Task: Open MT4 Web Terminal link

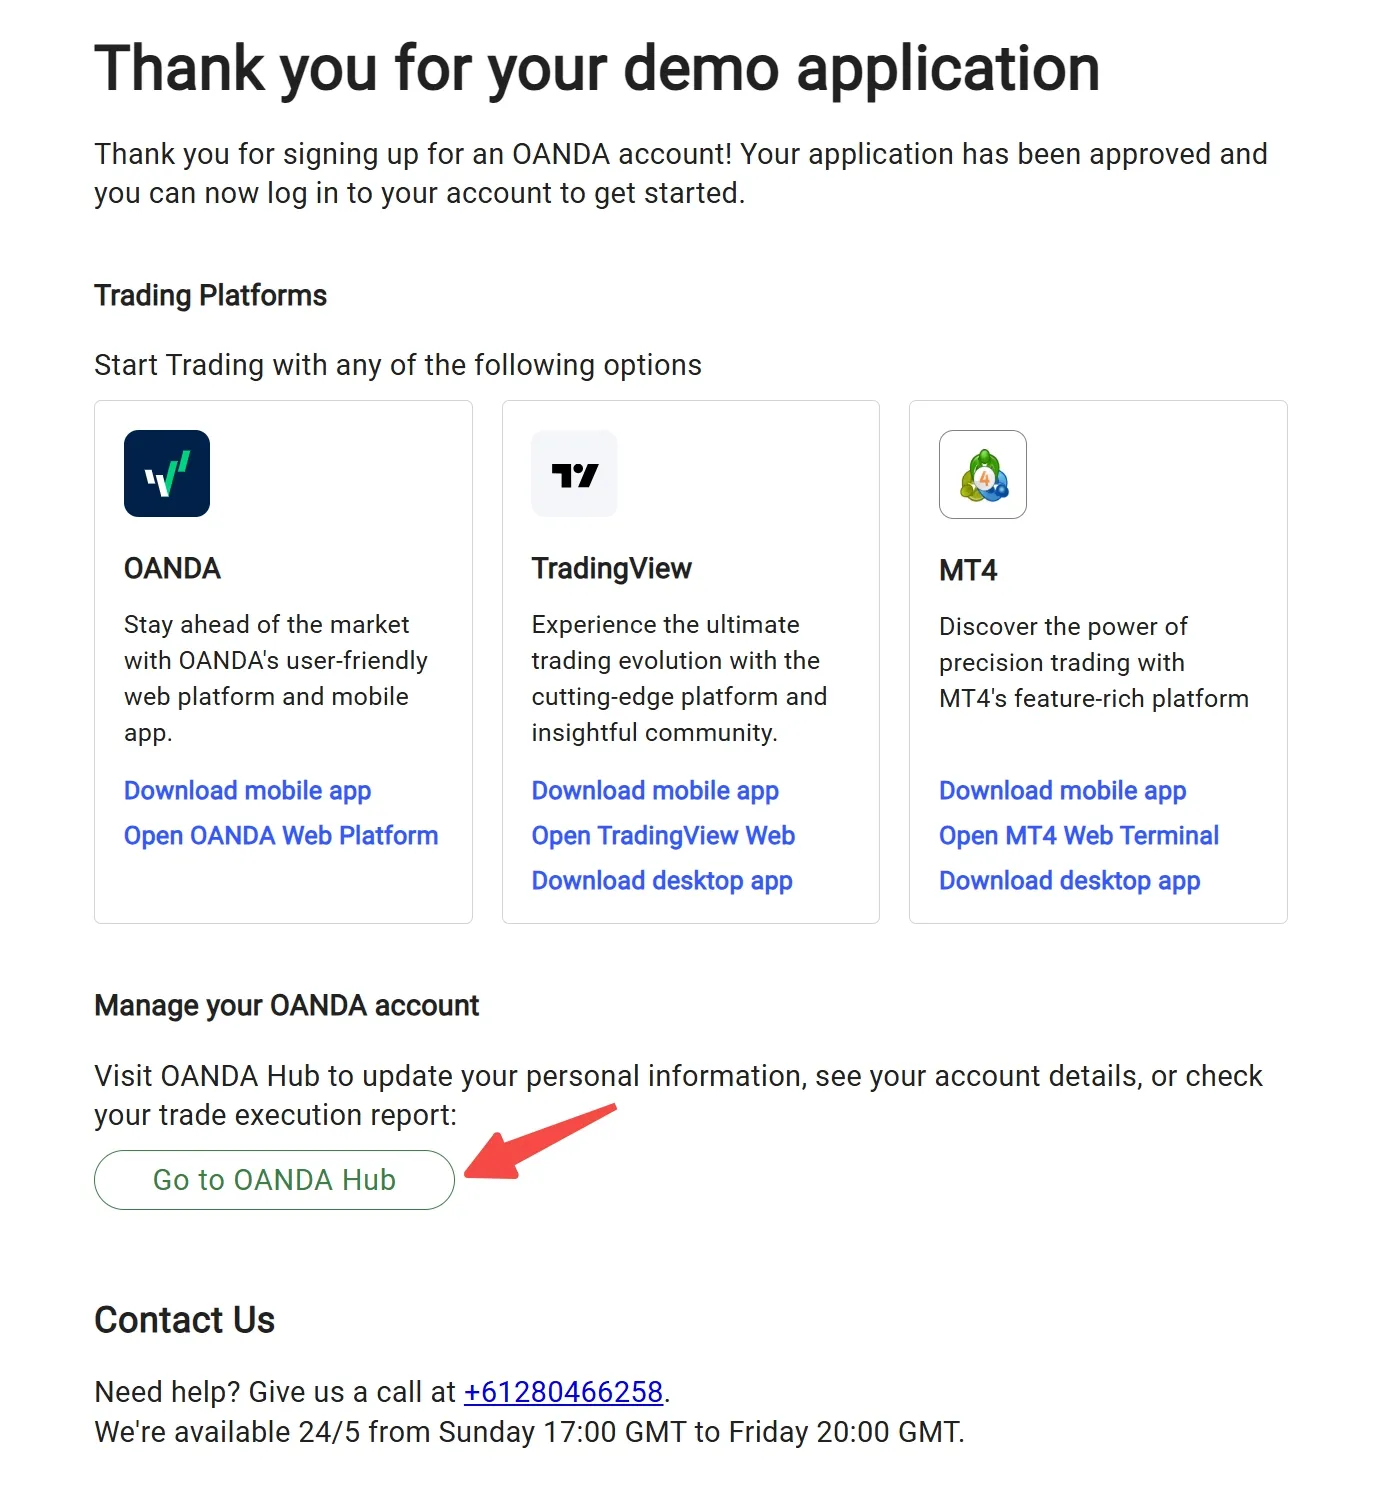Action: 1079,835
